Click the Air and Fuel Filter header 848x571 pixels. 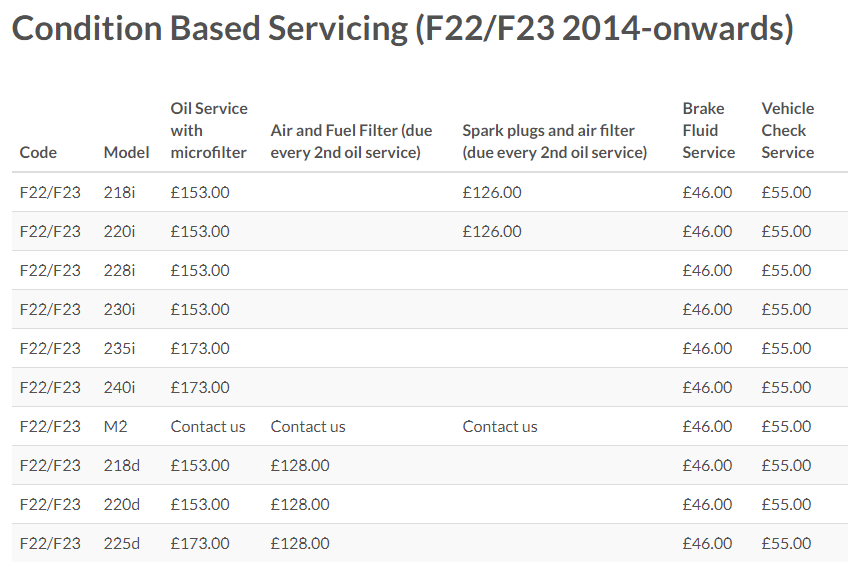coord(351,142)
